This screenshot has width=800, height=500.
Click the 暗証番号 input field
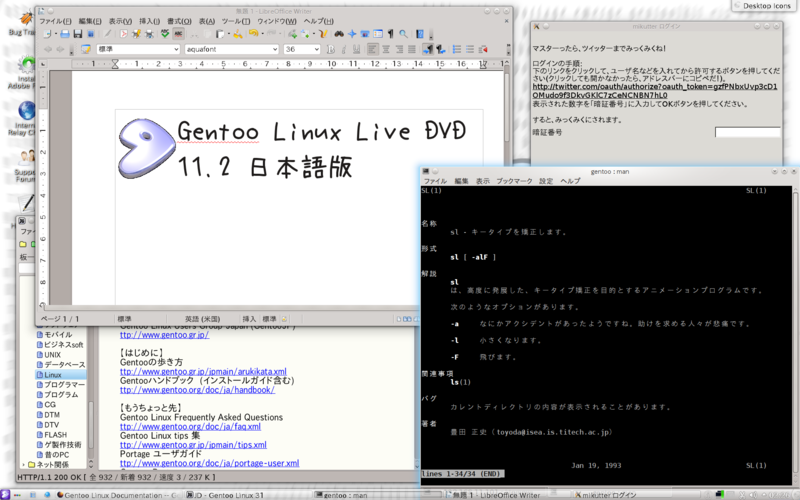click(747, 132)
